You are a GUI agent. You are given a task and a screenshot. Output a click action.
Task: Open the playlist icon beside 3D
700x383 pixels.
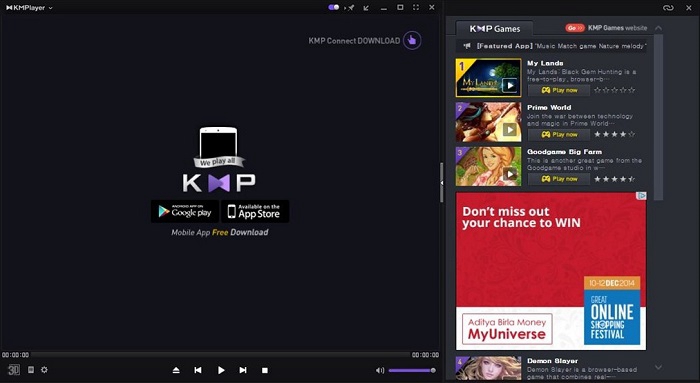coord(31,370)
